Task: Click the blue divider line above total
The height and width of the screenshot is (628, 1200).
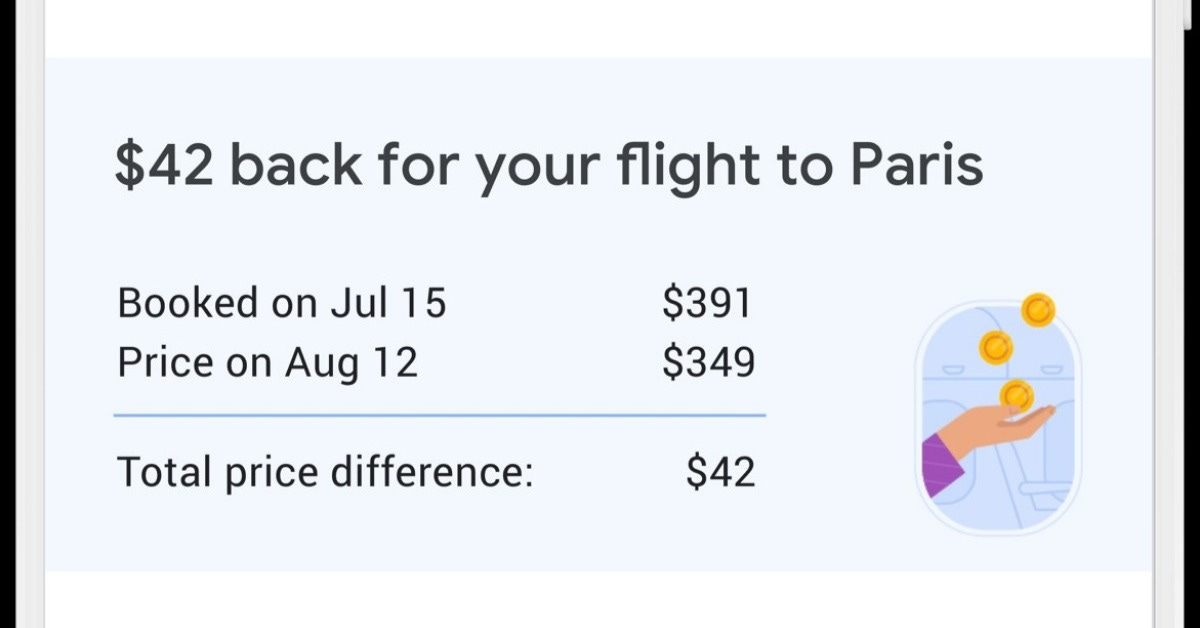Action: tap(440, 413)
